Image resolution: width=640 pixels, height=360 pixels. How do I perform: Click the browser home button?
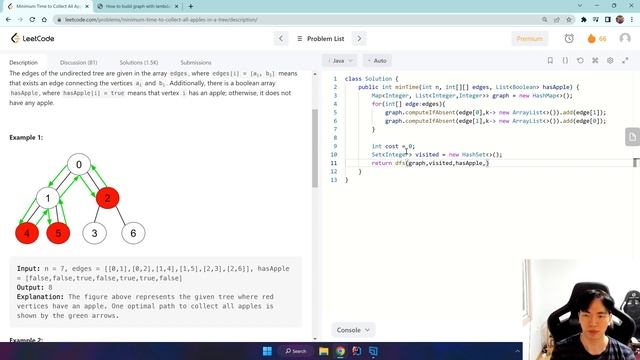[x=44, y=19]
